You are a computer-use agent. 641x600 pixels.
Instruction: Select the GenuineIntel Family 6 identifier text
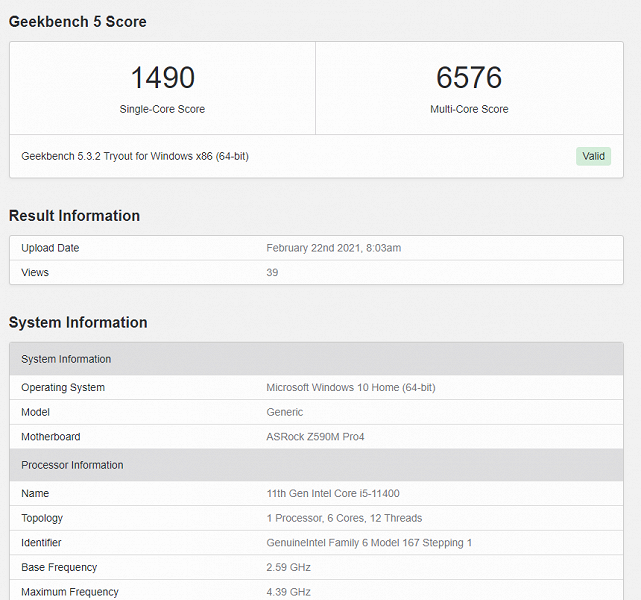click(x=369, y=543)
